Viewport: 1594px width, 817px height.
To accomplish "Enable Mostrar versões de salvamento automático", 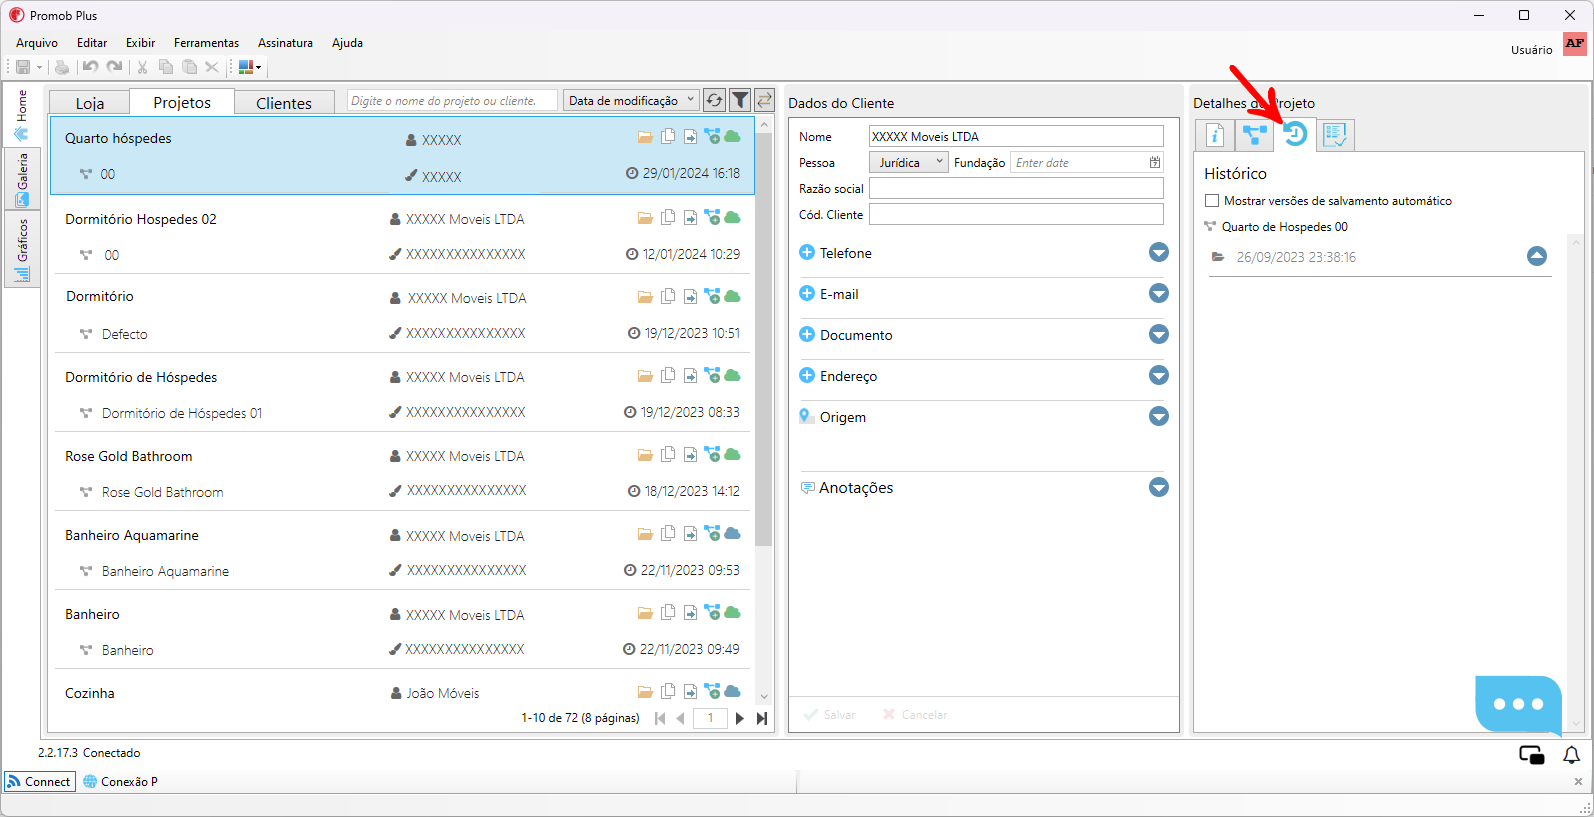I will point(1212,200).
